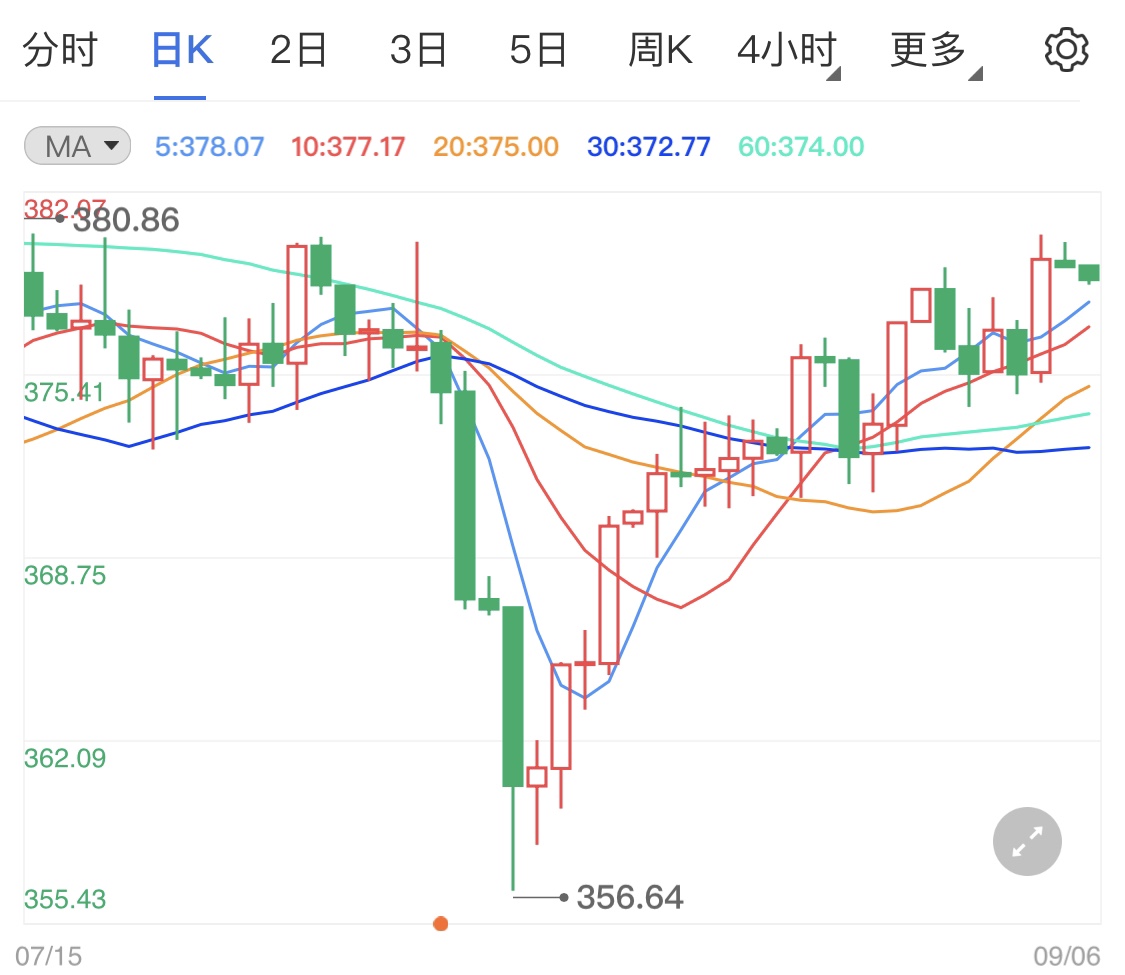
Task: Tap the 380.86 current price label
Action: [x=125, y=218]
